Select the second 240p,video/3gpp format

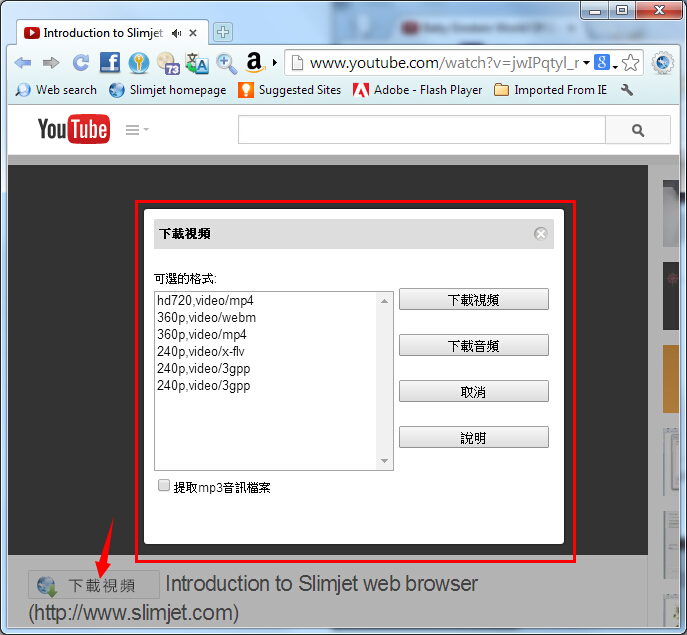tap(266, 386)
